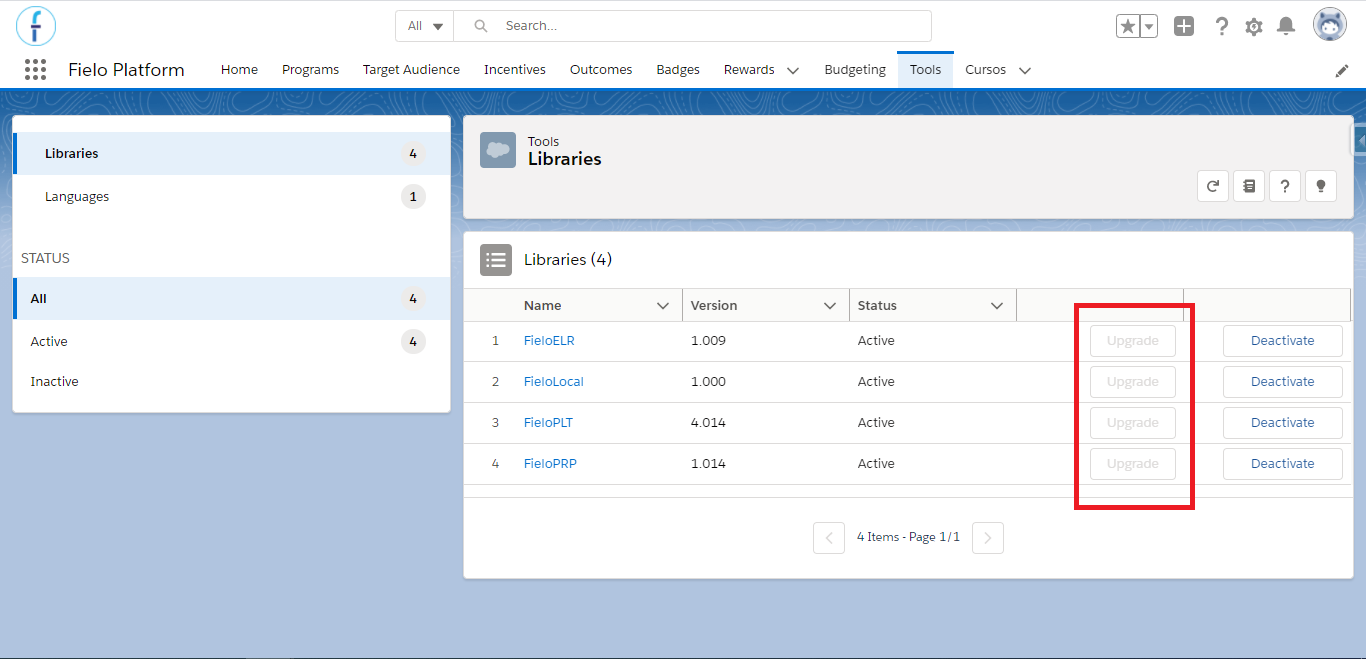Select the Tools tab
Image resolution: width=1366 pixels, height=659 pixels.
pos(925,70)
